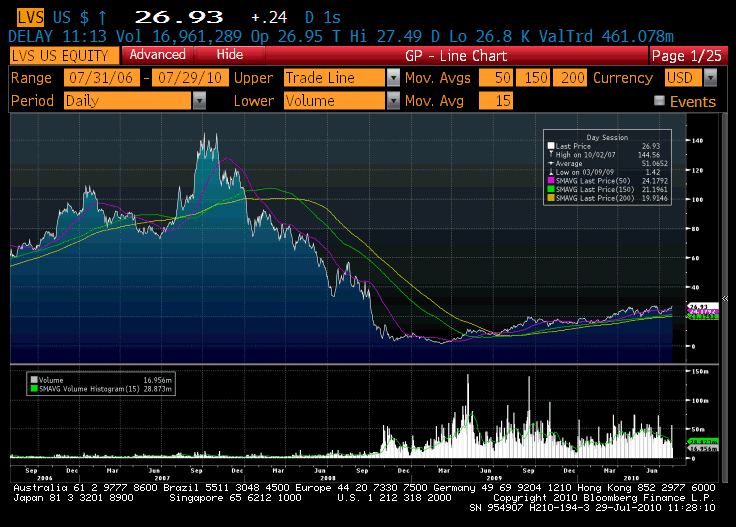Click the yellow SMAVG (200) legend swatch
The image size is (736, 527).
coord(551,198)
